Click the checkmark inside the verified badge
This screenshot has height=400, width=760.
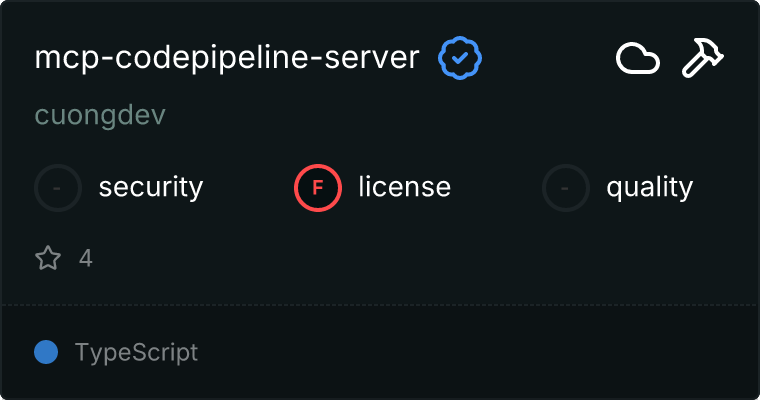460,59
